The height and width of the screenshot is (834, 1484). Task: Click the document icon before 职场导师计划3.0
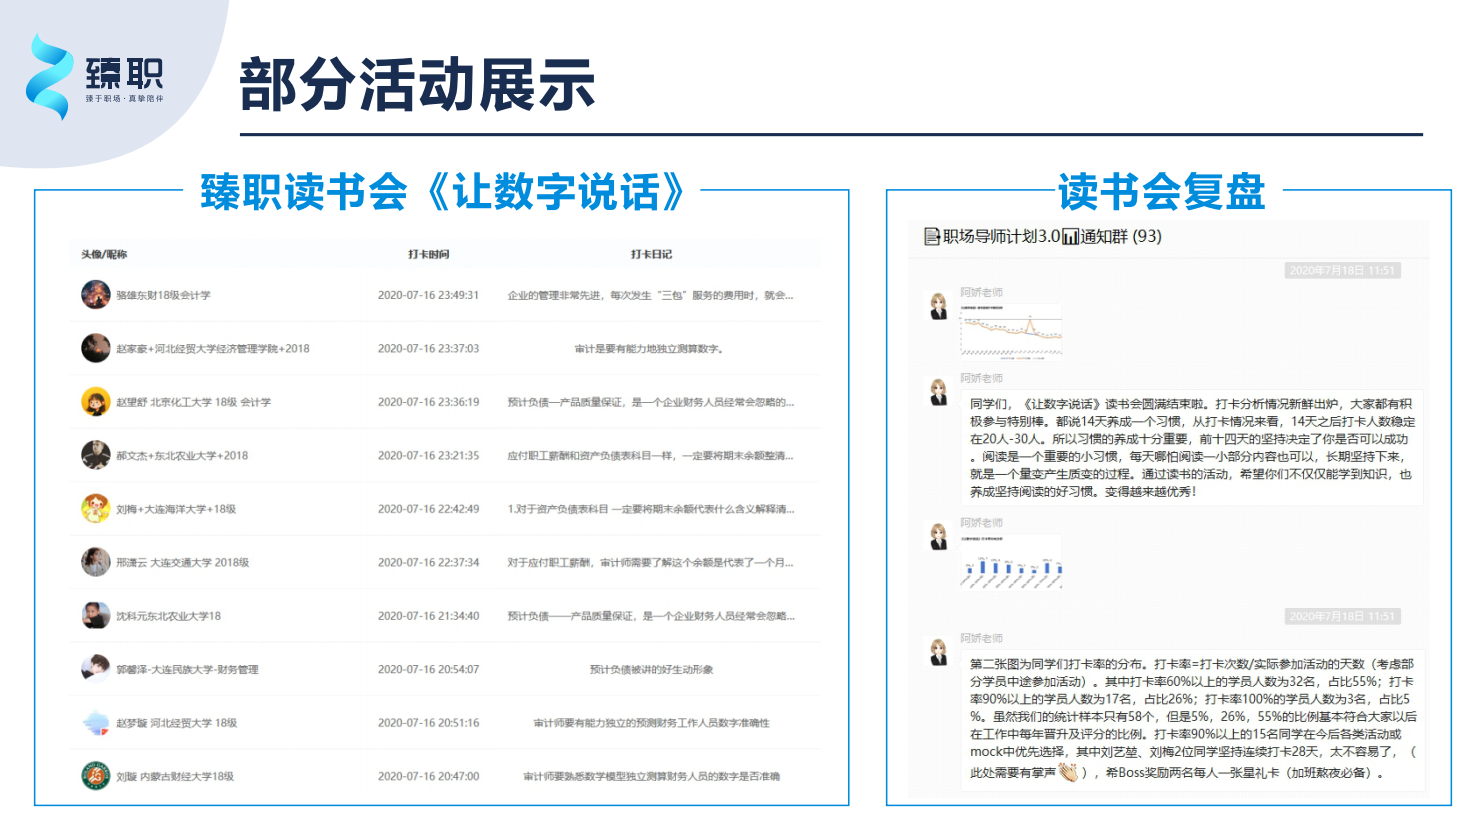pyautogui.click(x=932, y=237)
